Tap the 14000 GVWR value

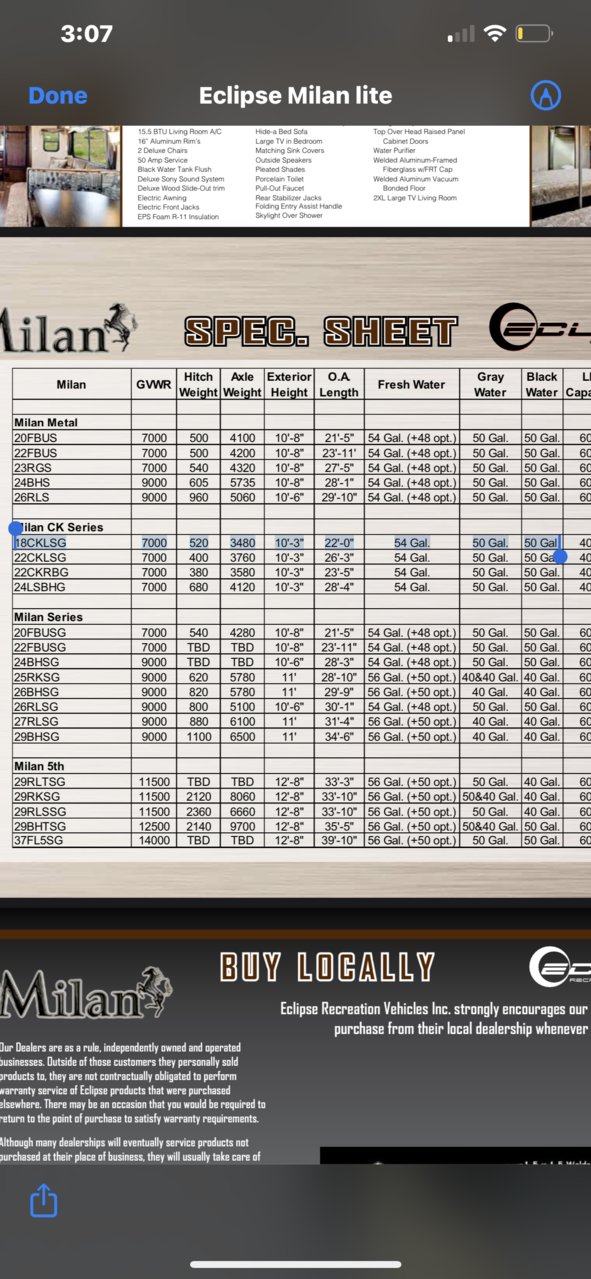[154, 841]
